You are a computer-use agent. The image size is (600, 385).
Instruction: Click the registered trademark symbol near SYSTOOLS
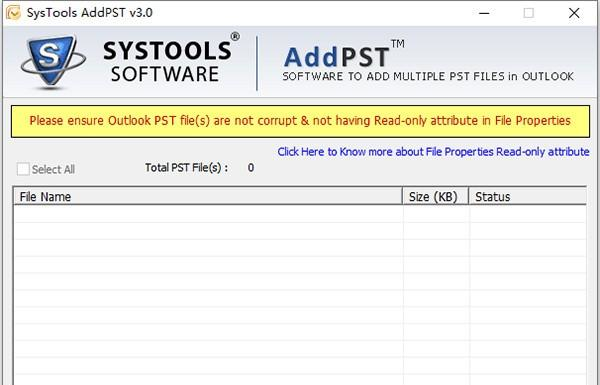[235, 37]
